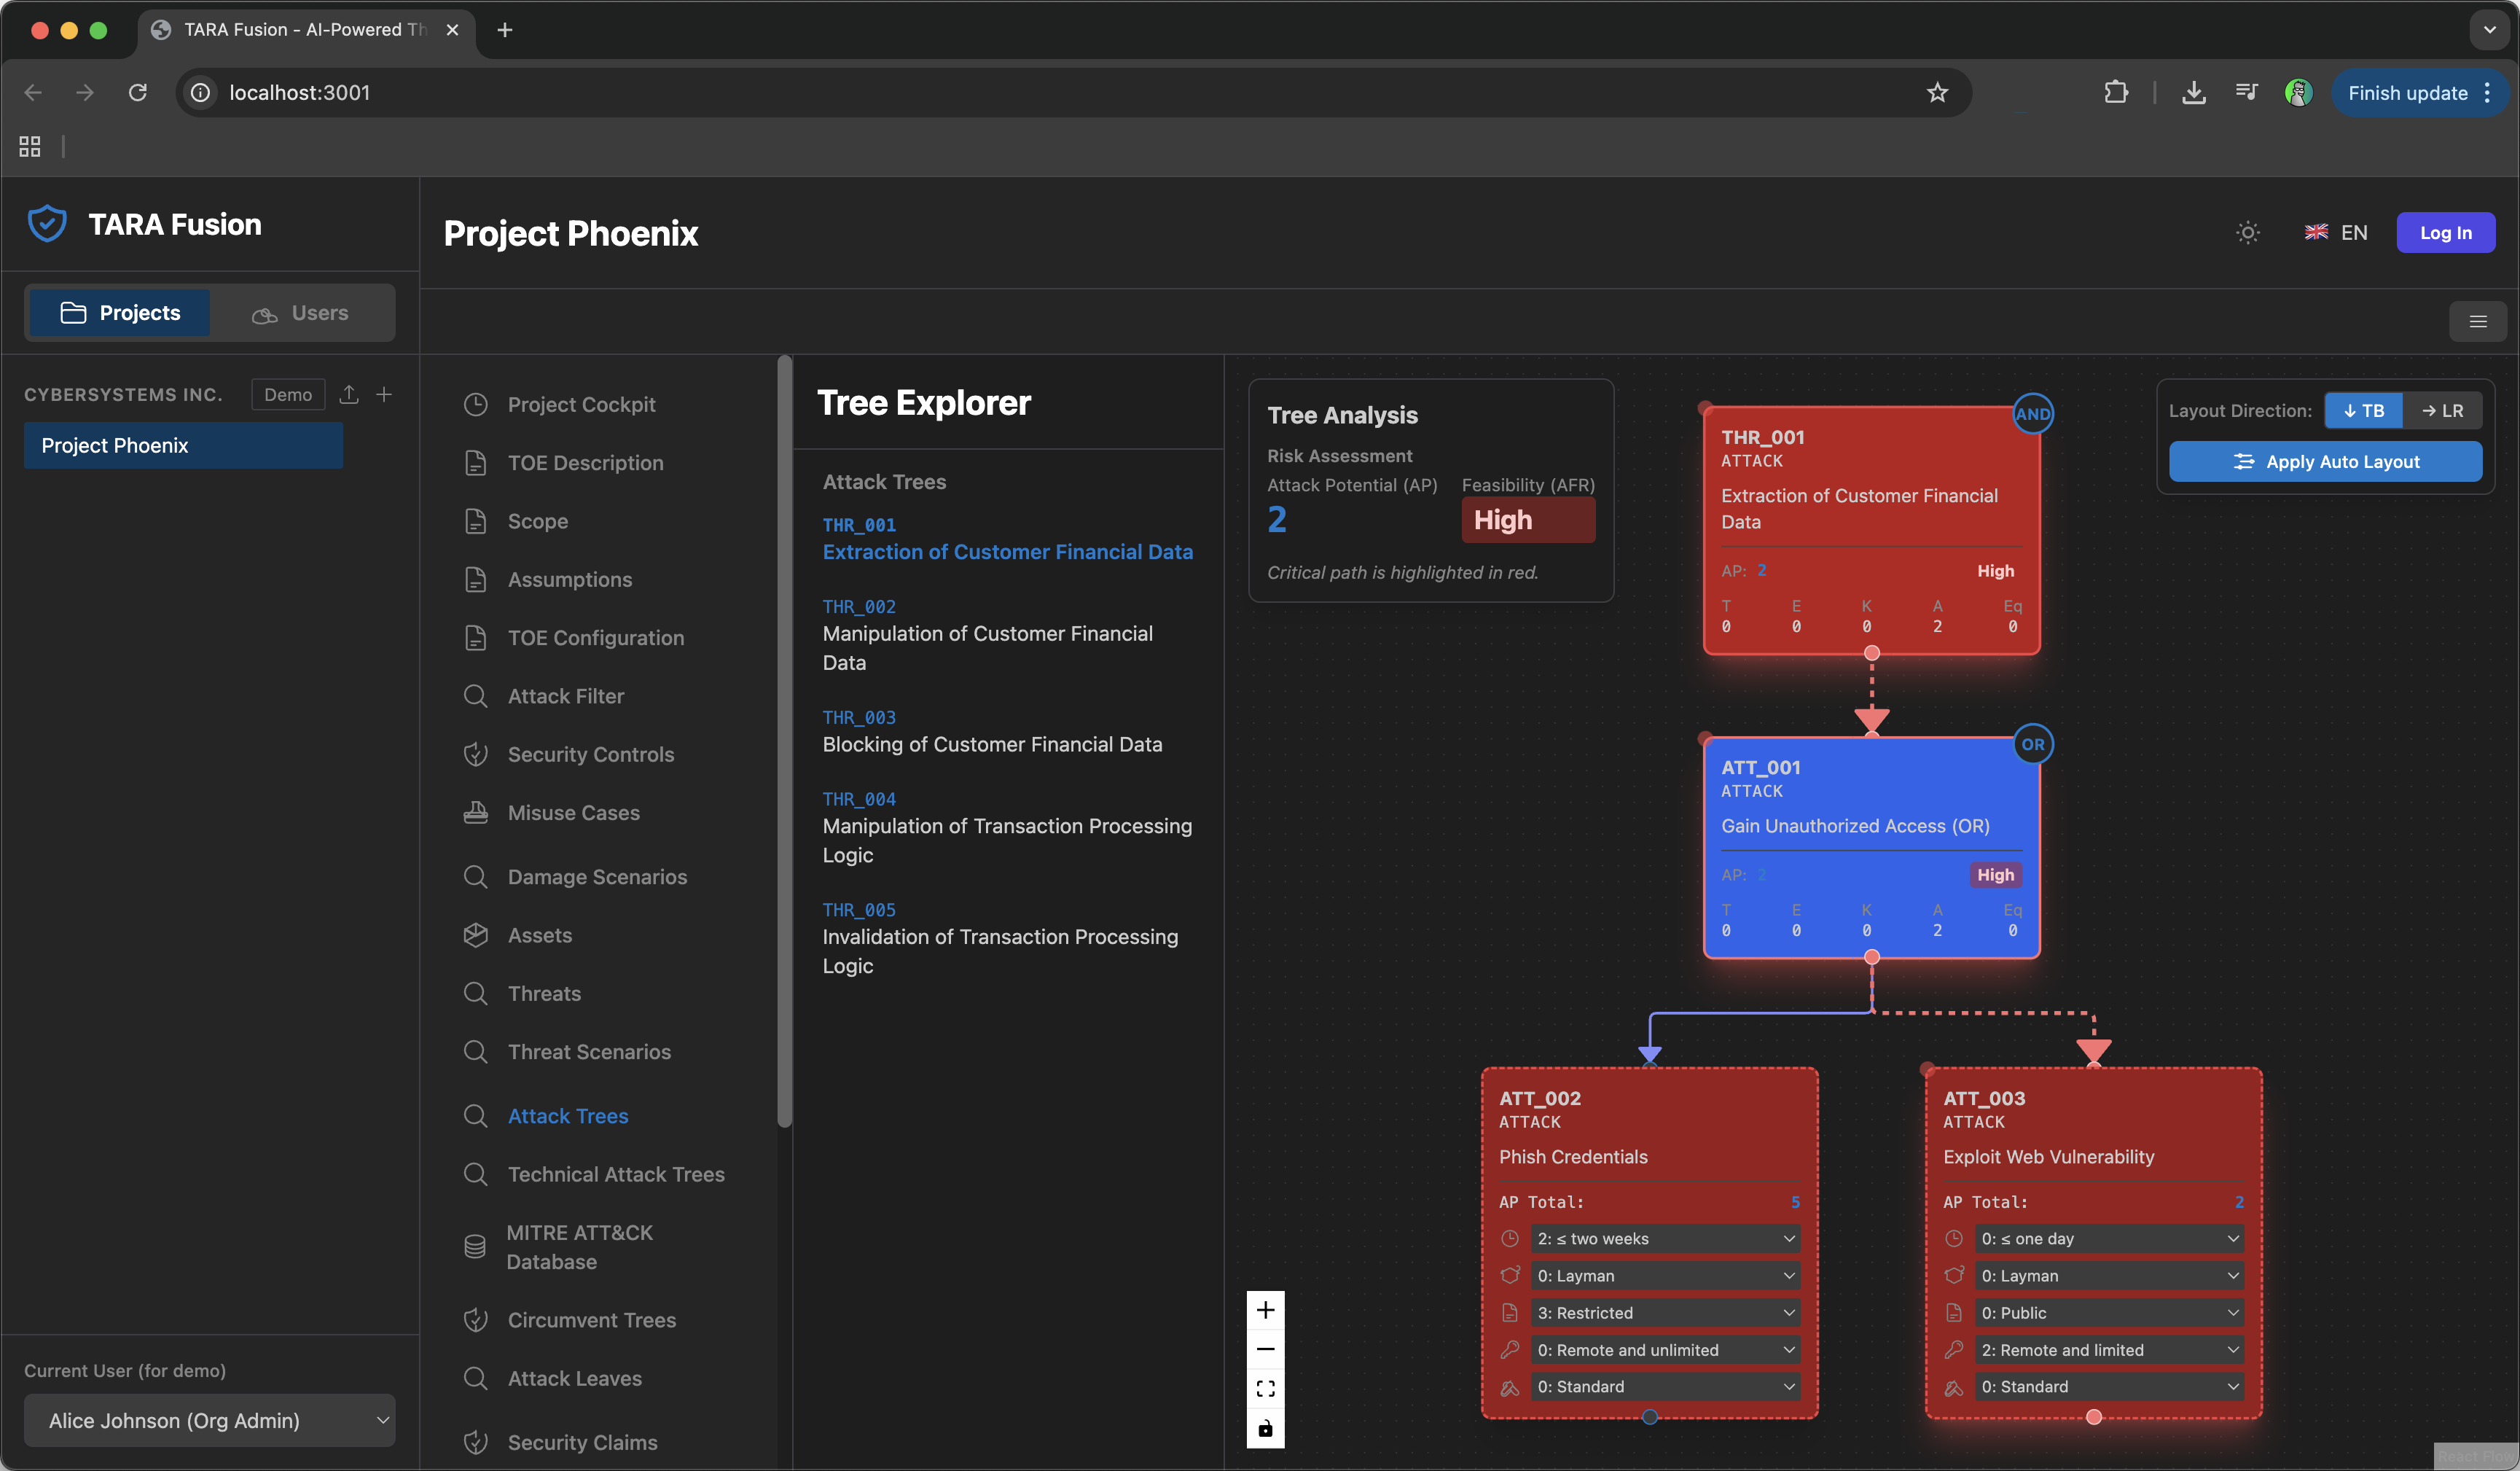The height and width of the screenshot is (1471, 2520).
Task: Open the MITRE ATT&CK Database
Action: click(580, 1247)
